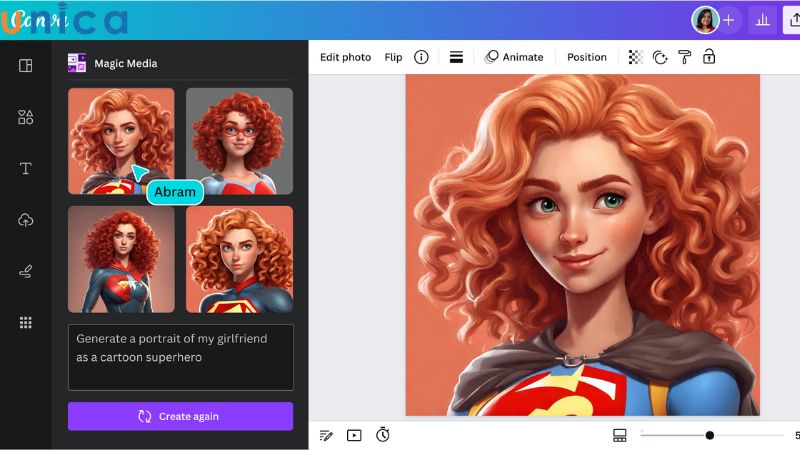
Task: Open the transparency checkerboard icon
Action: click(635, 57)
